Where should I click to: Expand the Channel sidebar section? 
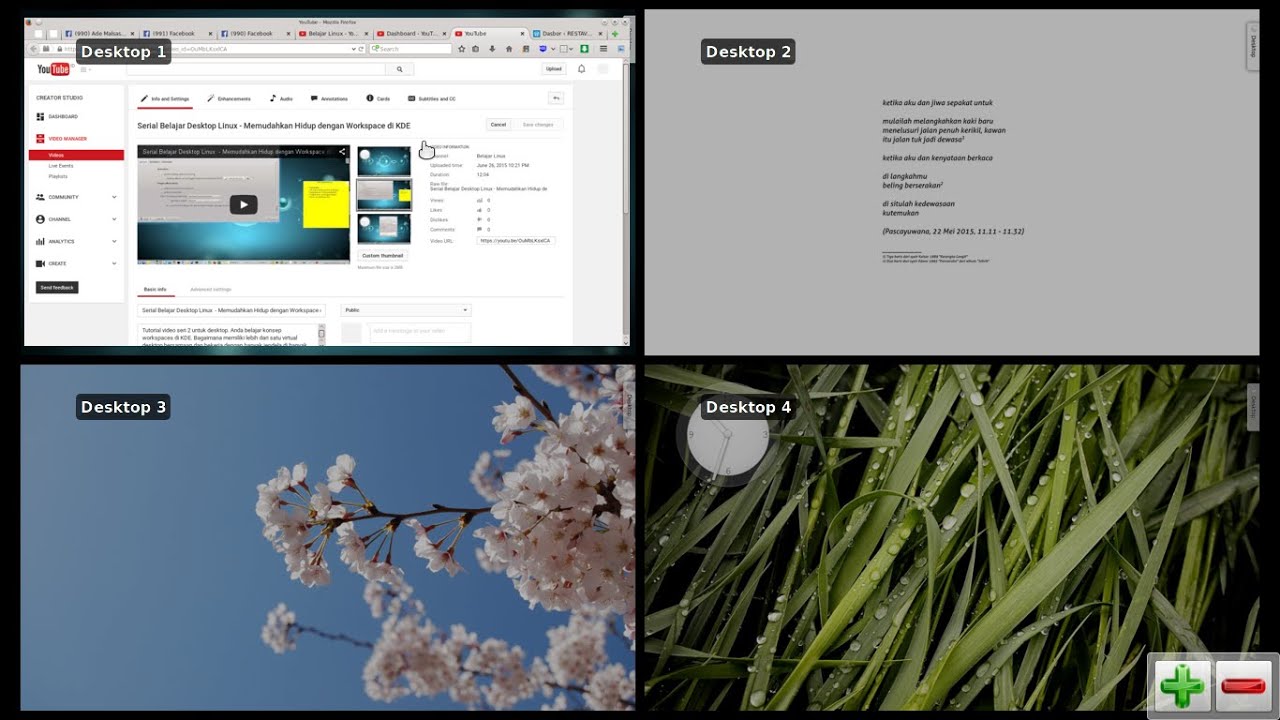coord(76,219)
